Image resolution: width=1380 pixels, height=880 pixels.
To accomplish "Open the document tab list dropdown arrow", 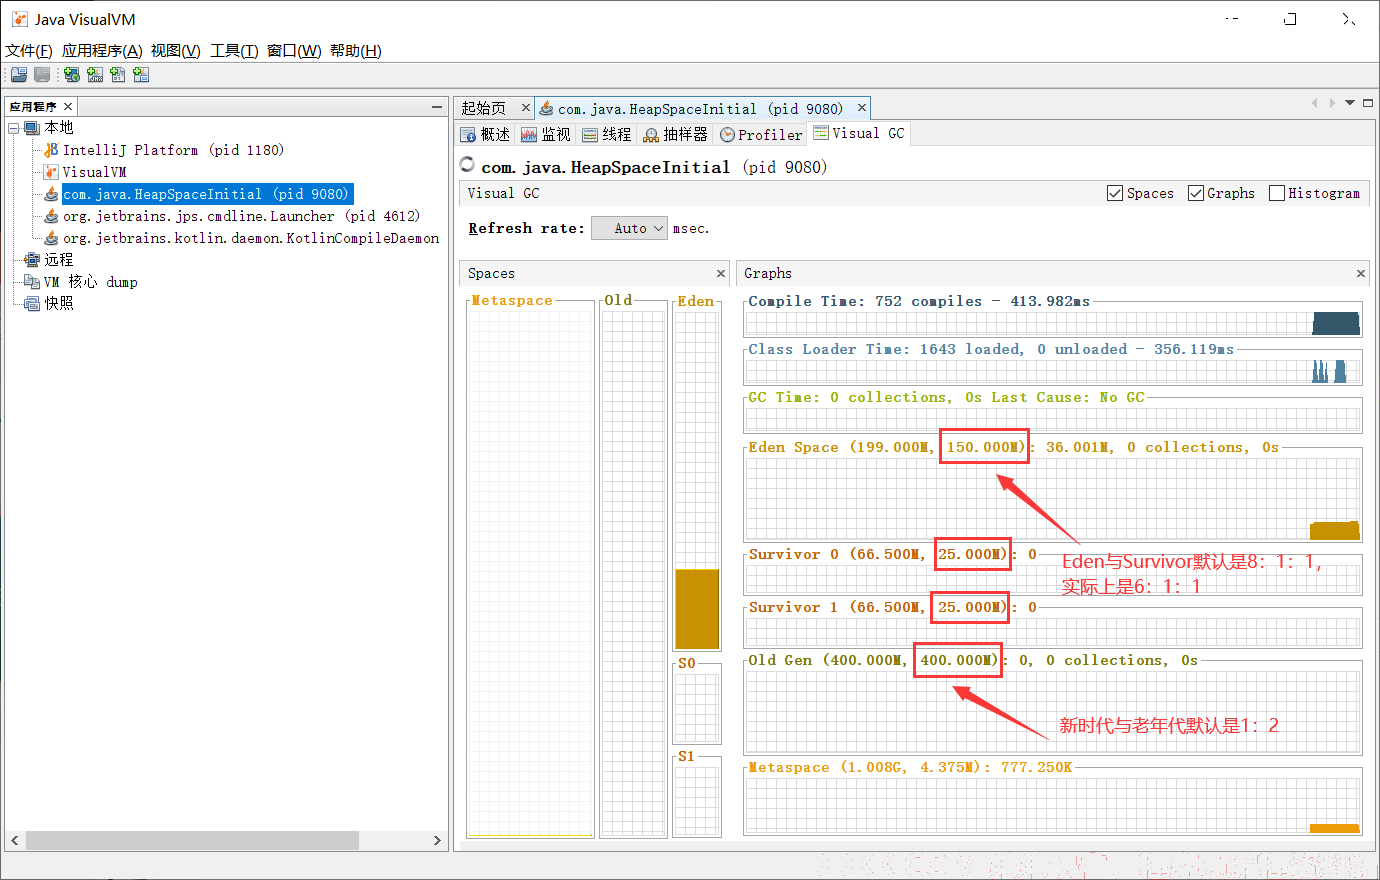I will pos(1350,103).
